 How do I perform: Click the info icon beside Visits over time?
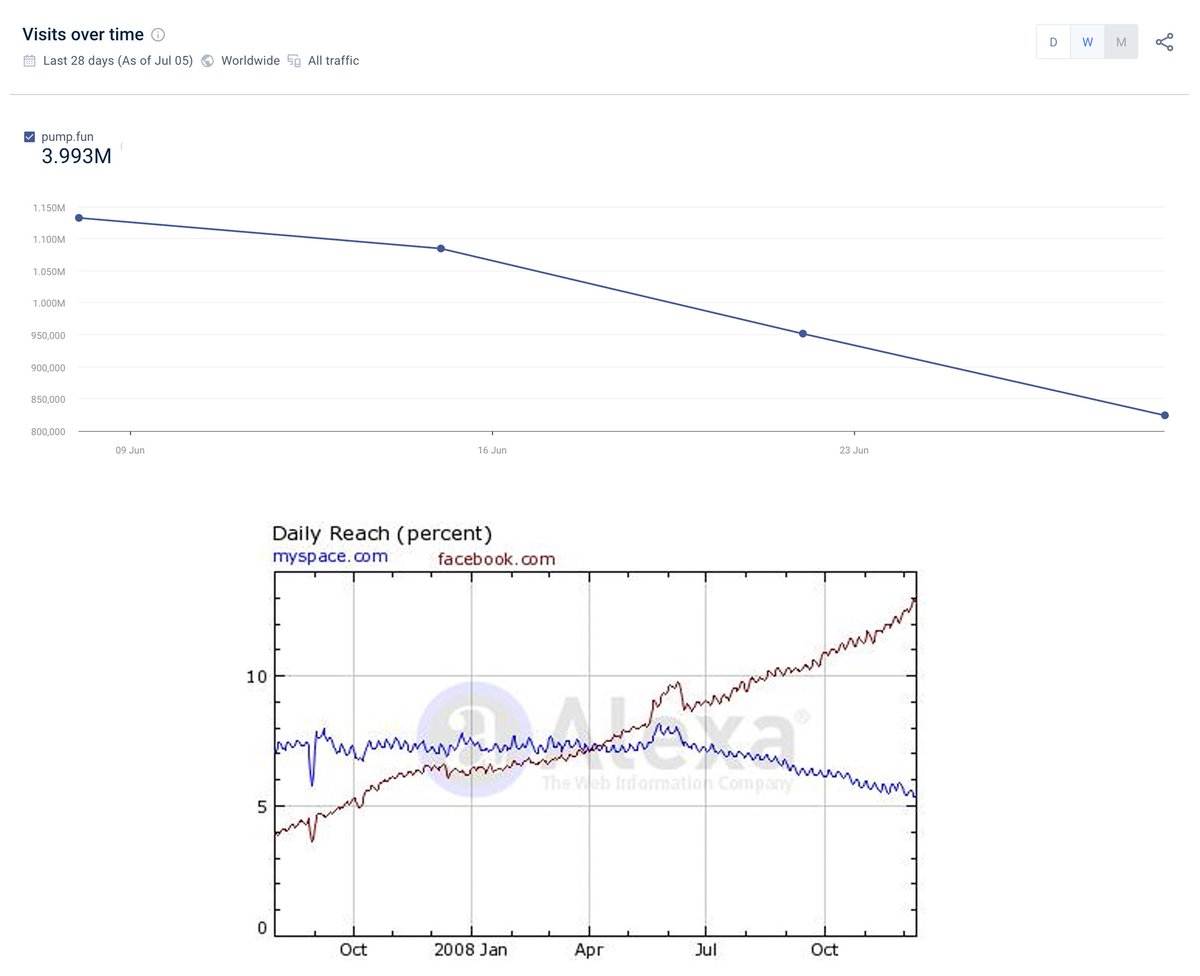click(158, 35)
